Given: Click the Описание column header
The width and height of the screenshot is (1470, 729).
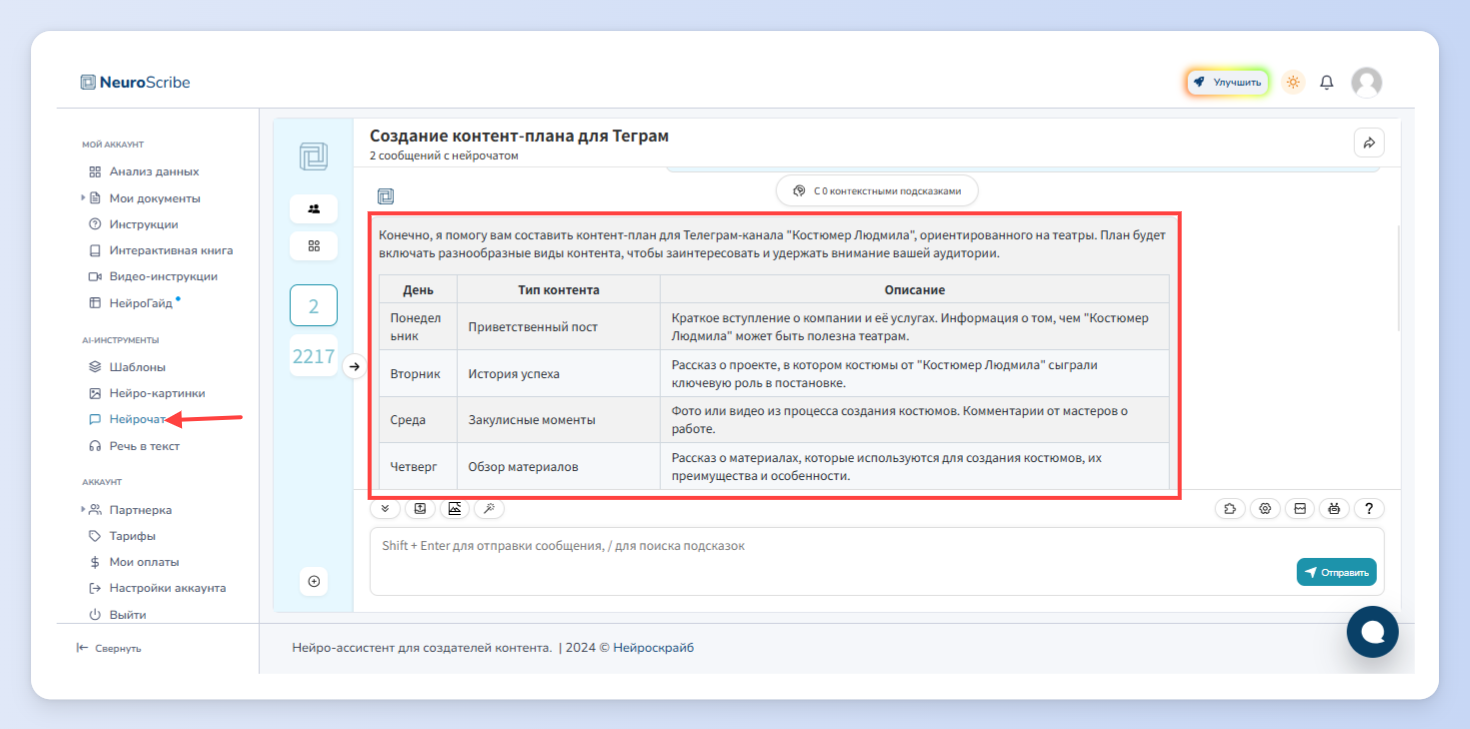Looking at the screenshot, I should coord(915,289).
